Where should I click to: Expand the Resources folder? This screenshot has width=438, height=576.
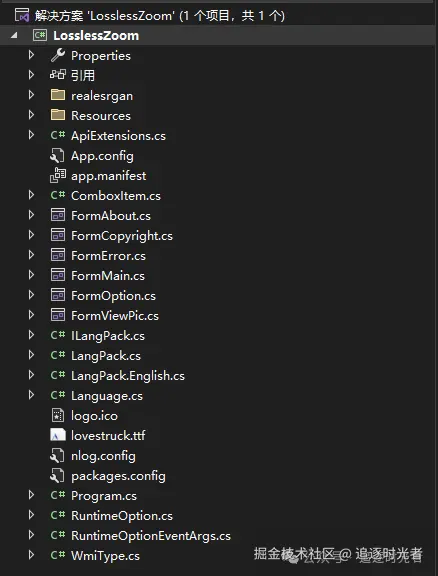(32, 115)
